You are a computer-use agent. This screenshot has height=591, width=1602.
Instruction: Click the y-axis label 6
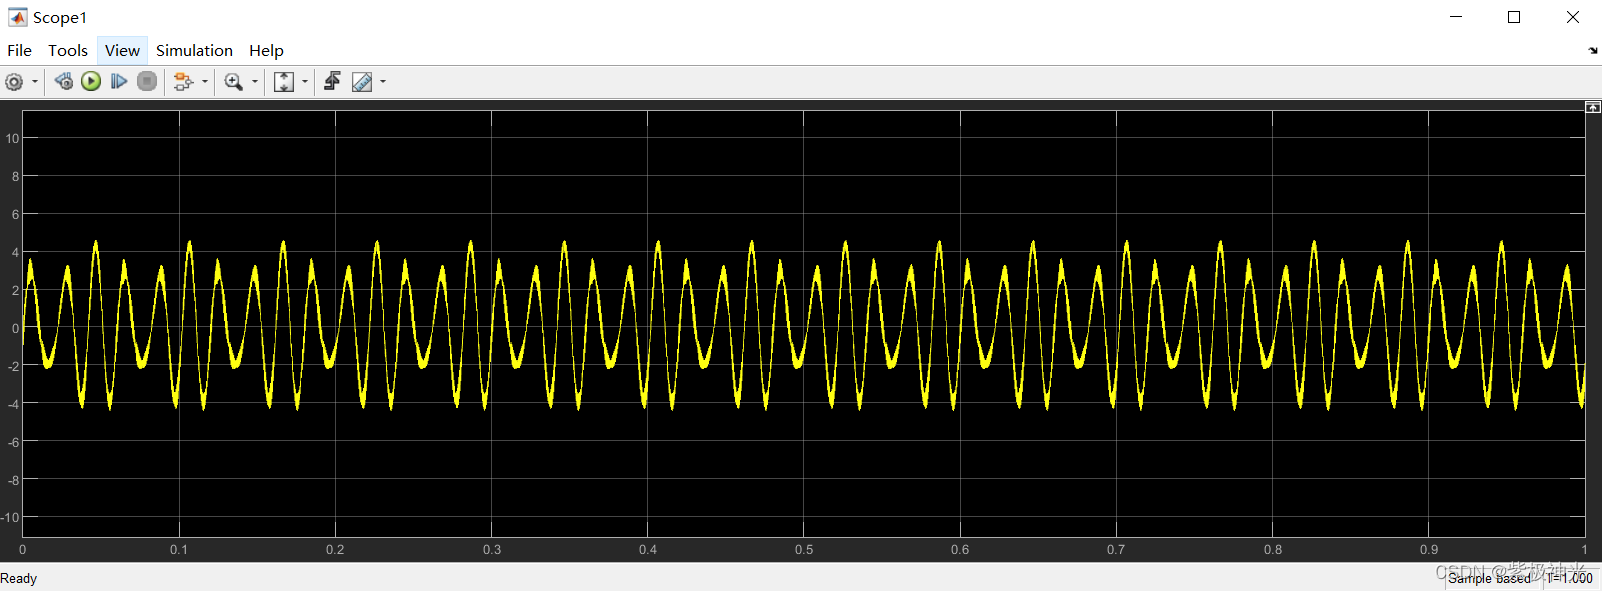pos(15,214)
